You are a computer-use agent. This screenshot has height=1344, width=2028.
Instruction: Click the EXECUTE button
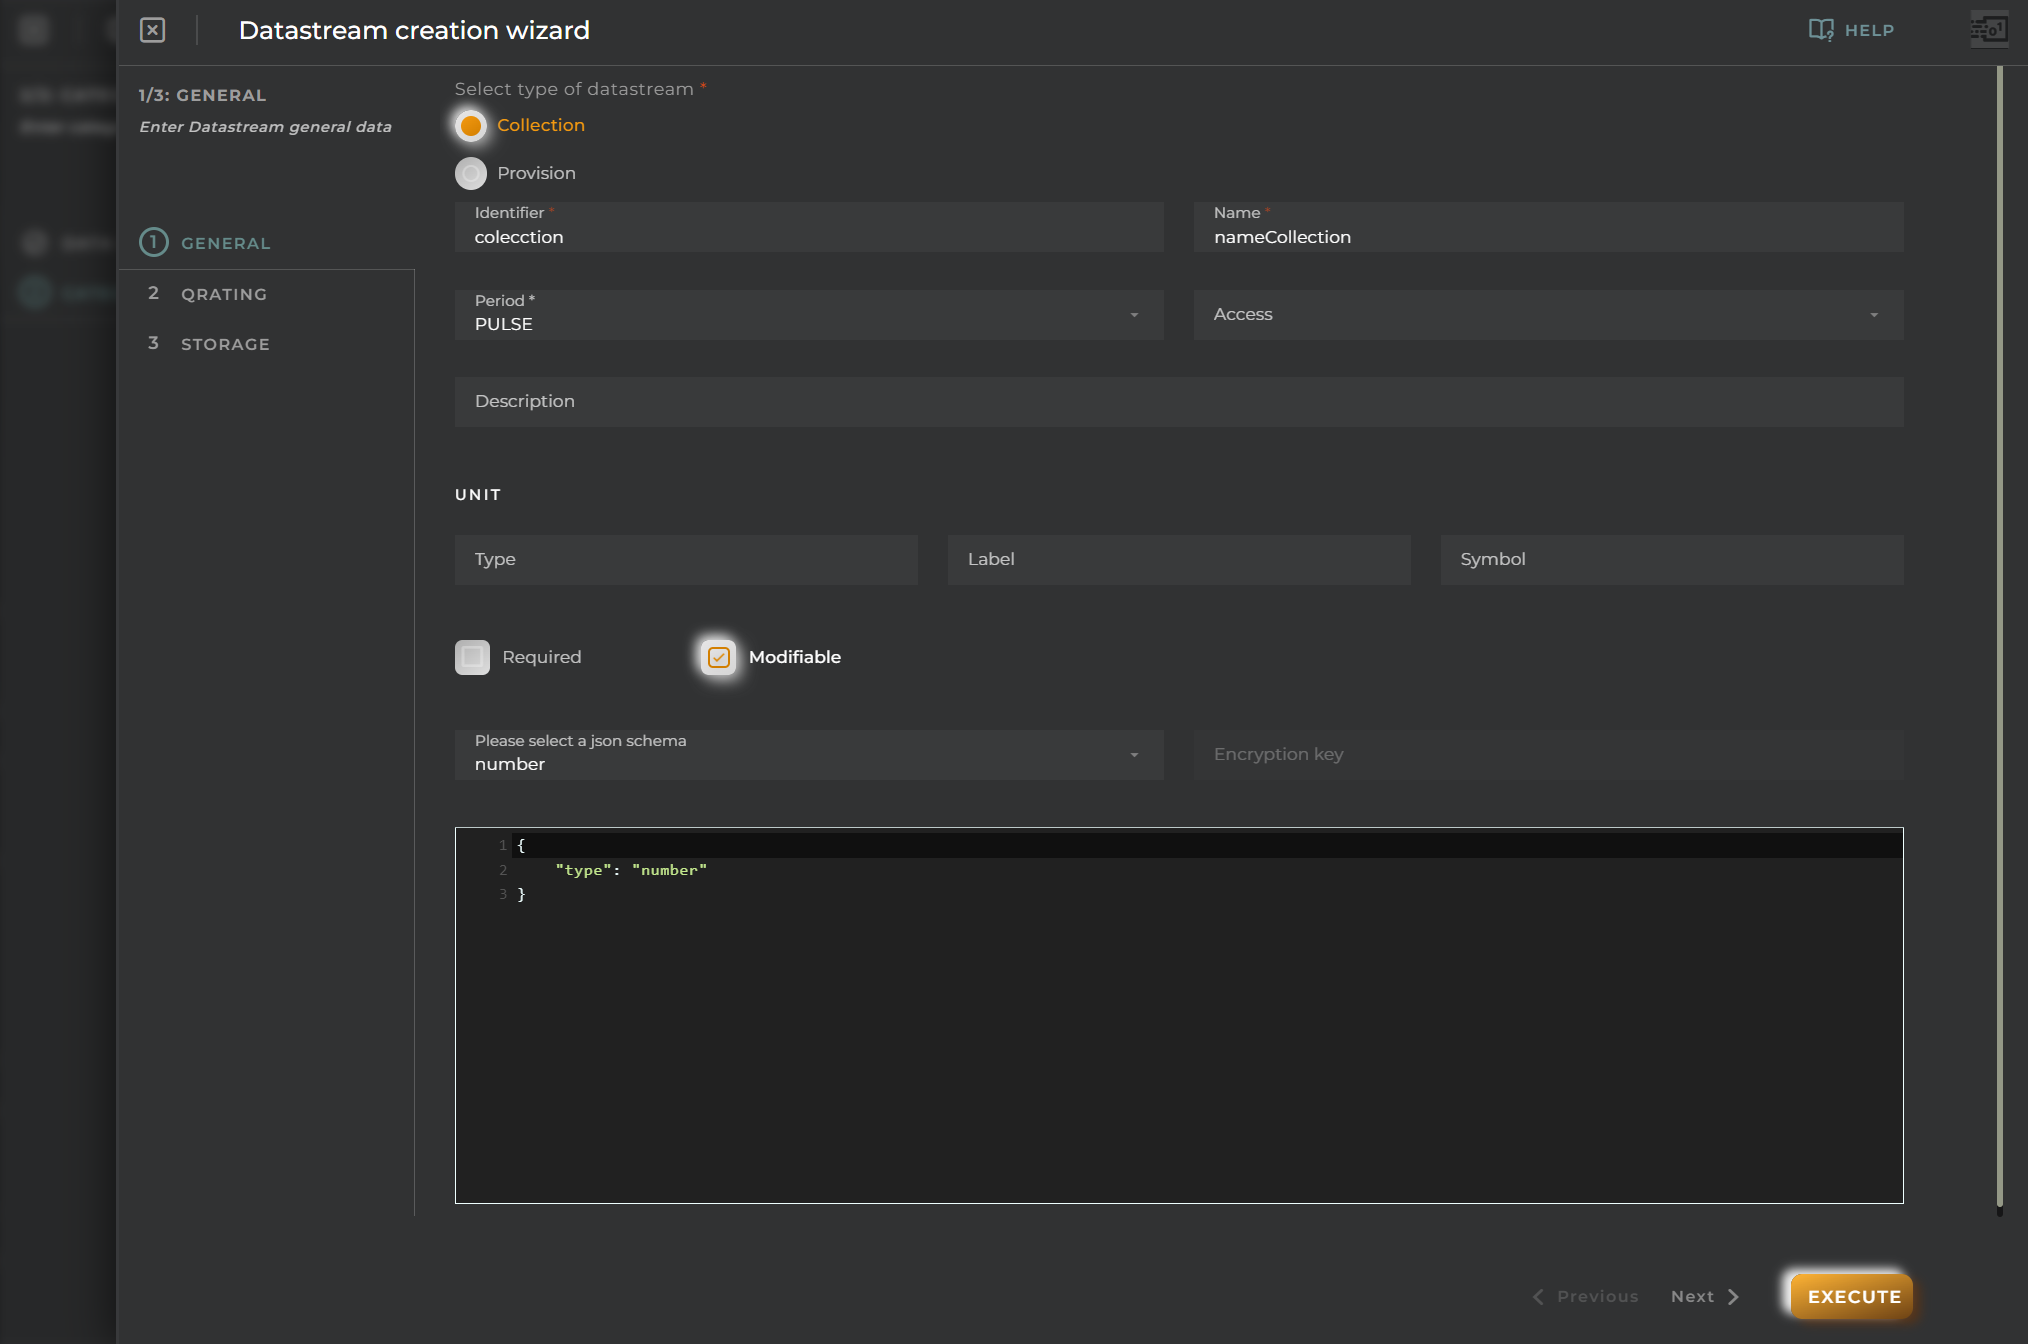pos(1852,1296)
